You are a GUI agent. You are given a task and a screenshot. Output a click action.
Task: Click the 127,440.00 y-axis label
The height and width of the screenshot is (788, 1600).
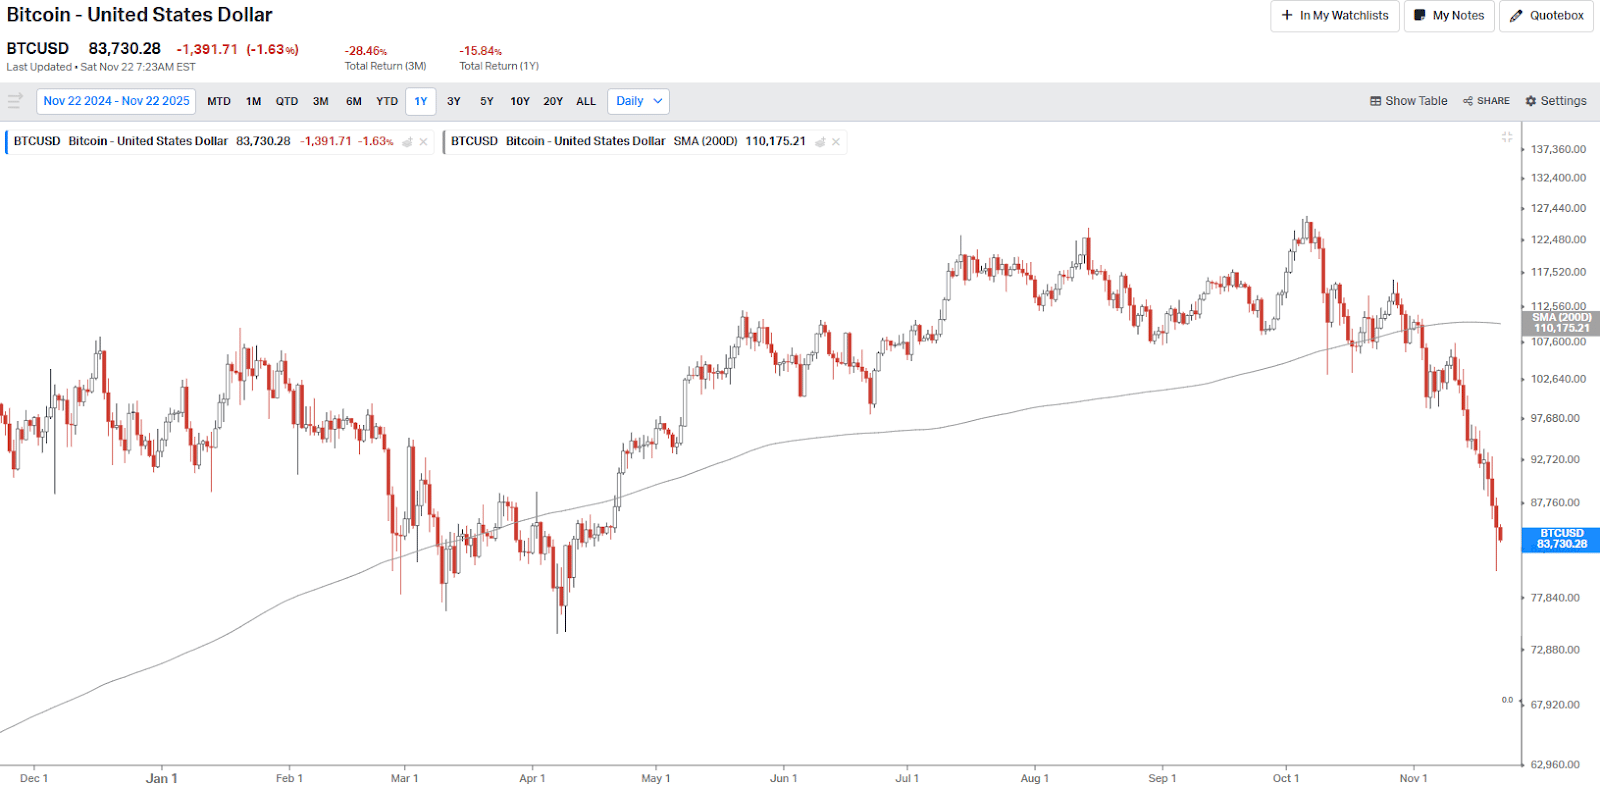(x=1558, y=208)
